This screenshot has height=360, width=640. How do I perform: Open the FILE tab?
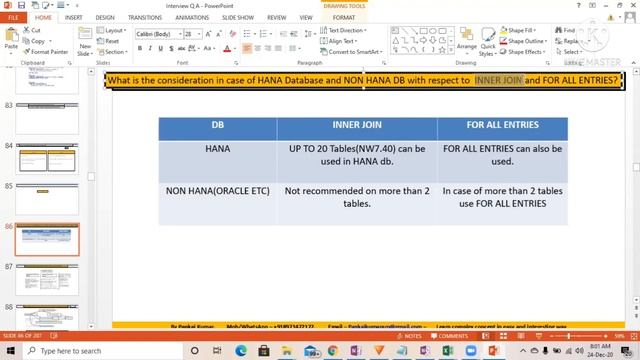pyautogui.click(x=13, y=18)
